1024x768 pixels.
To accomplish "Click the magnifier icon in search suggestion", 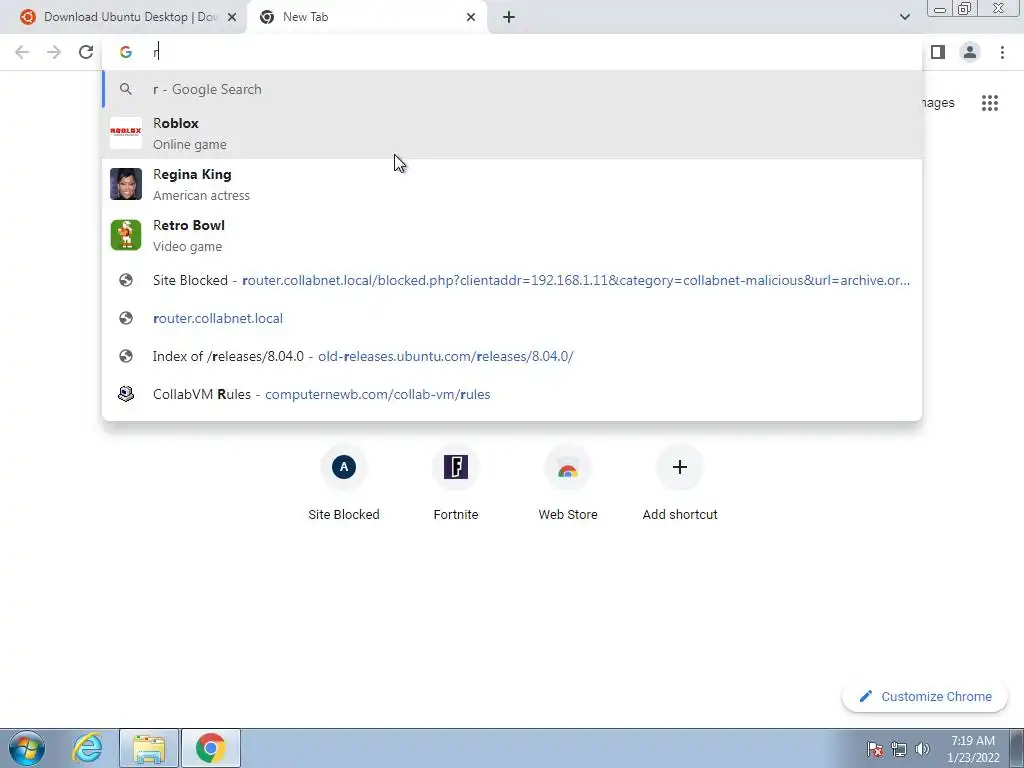I will coord(125,89).
